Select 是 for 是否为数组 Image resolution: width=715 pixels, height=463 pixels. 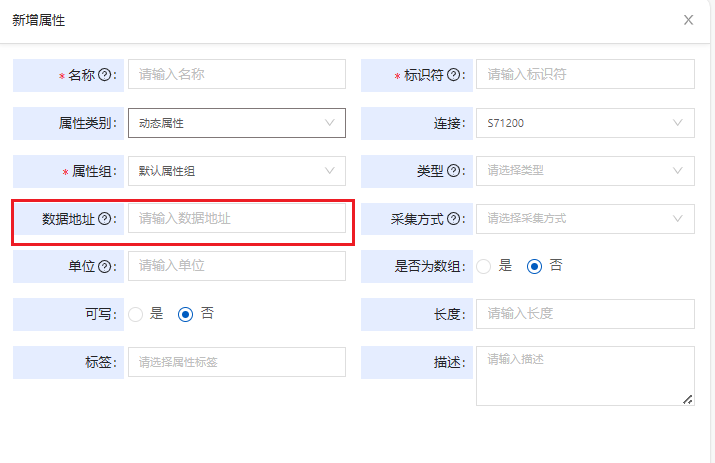tap(483, 266)
